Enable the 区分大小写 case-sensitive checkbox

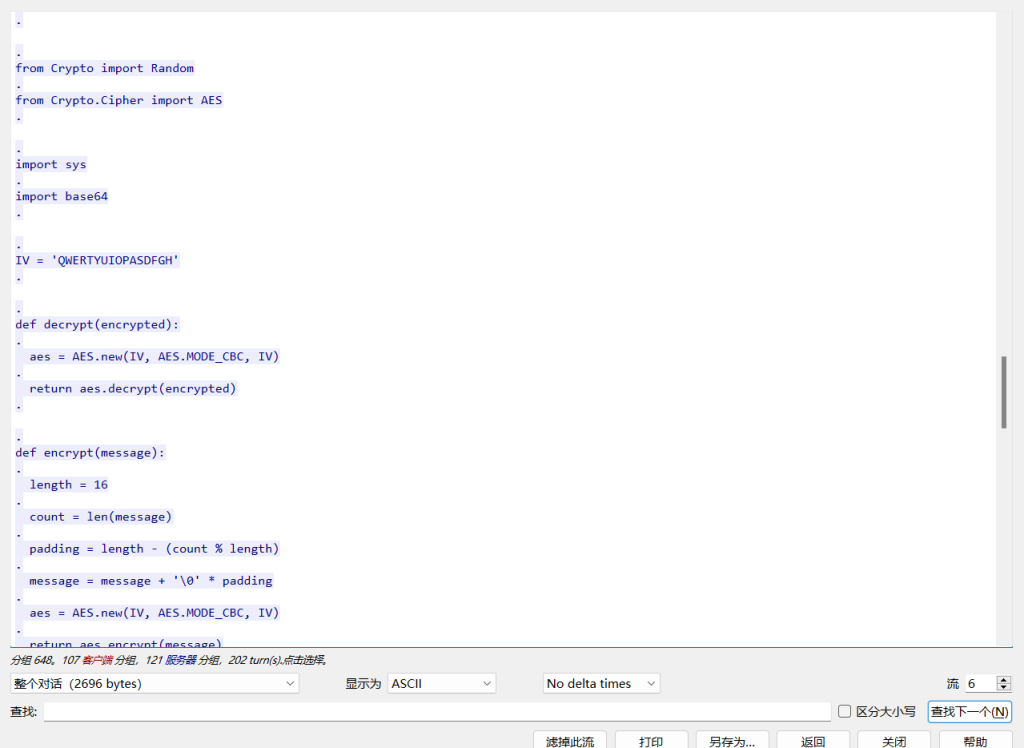[845, 711]
